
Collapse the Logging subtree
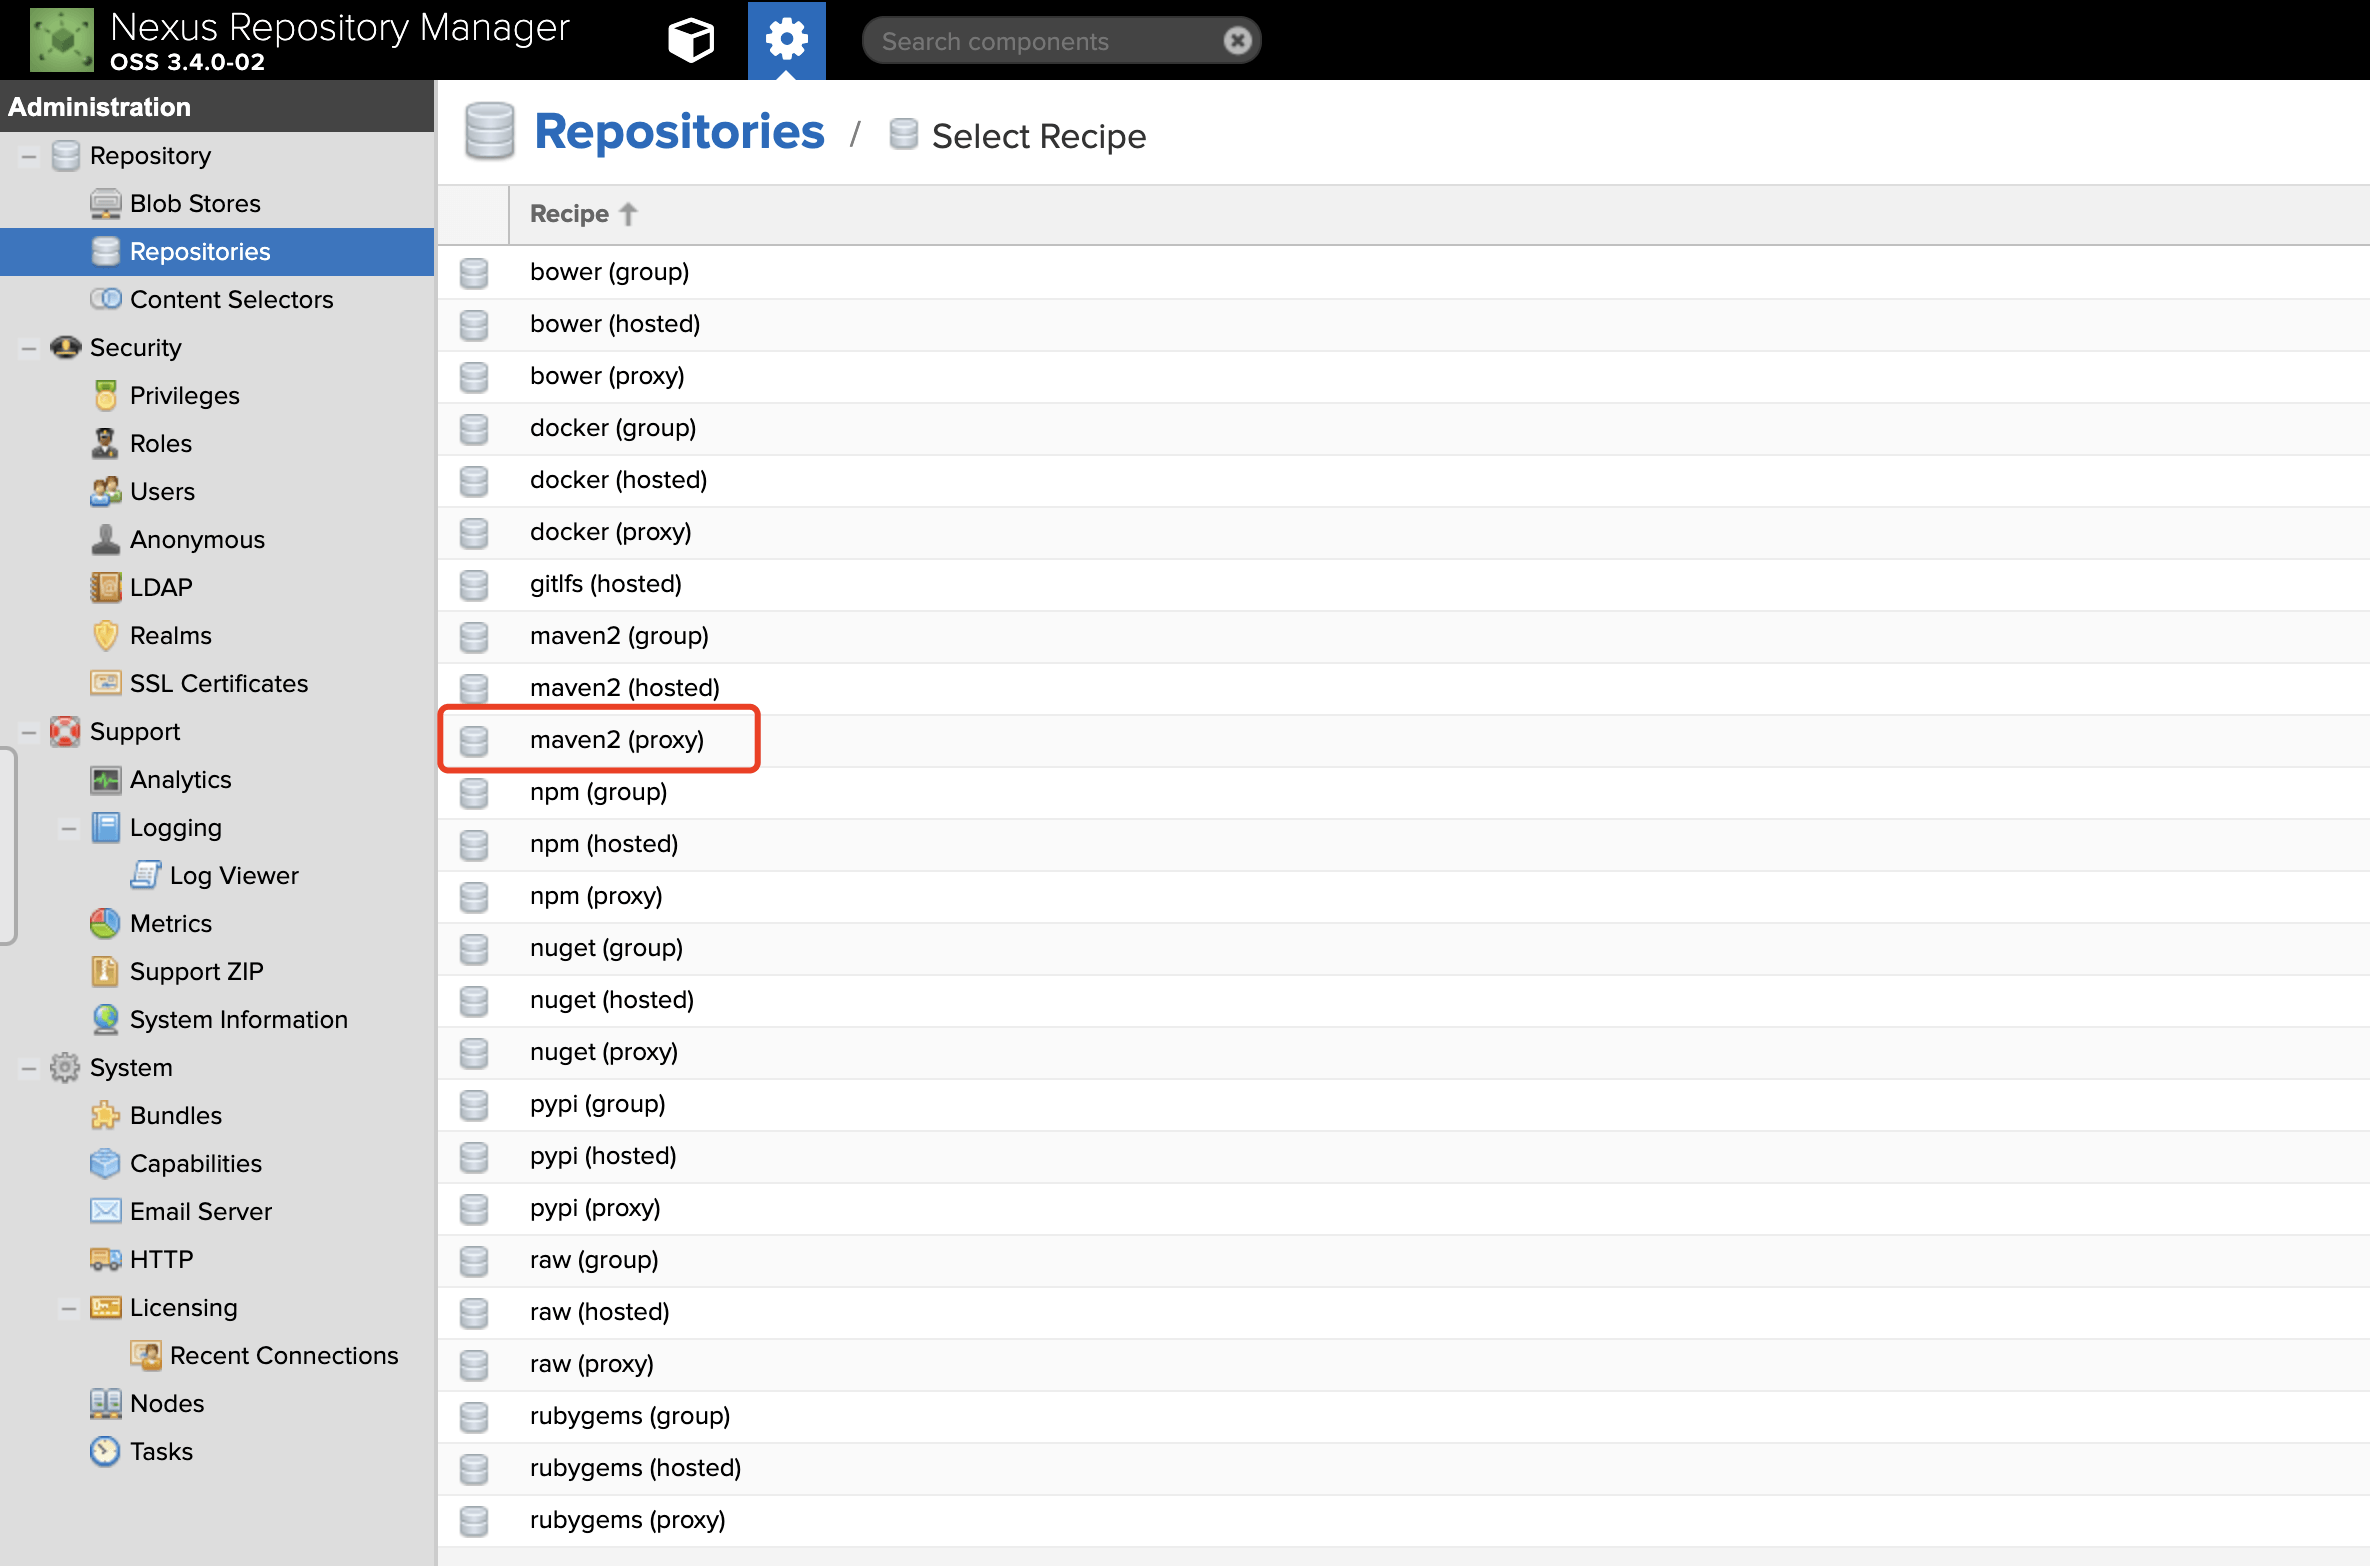point(69,828)
